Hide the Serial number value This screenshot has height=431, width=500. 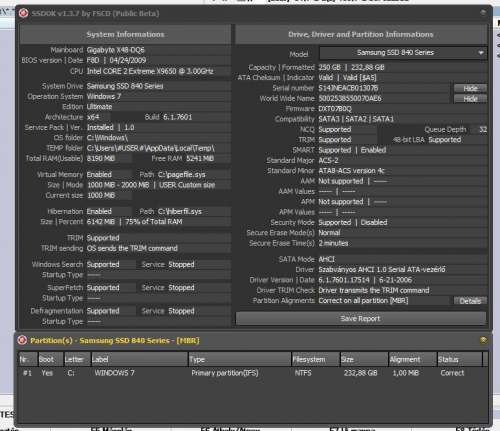point(470,88)
